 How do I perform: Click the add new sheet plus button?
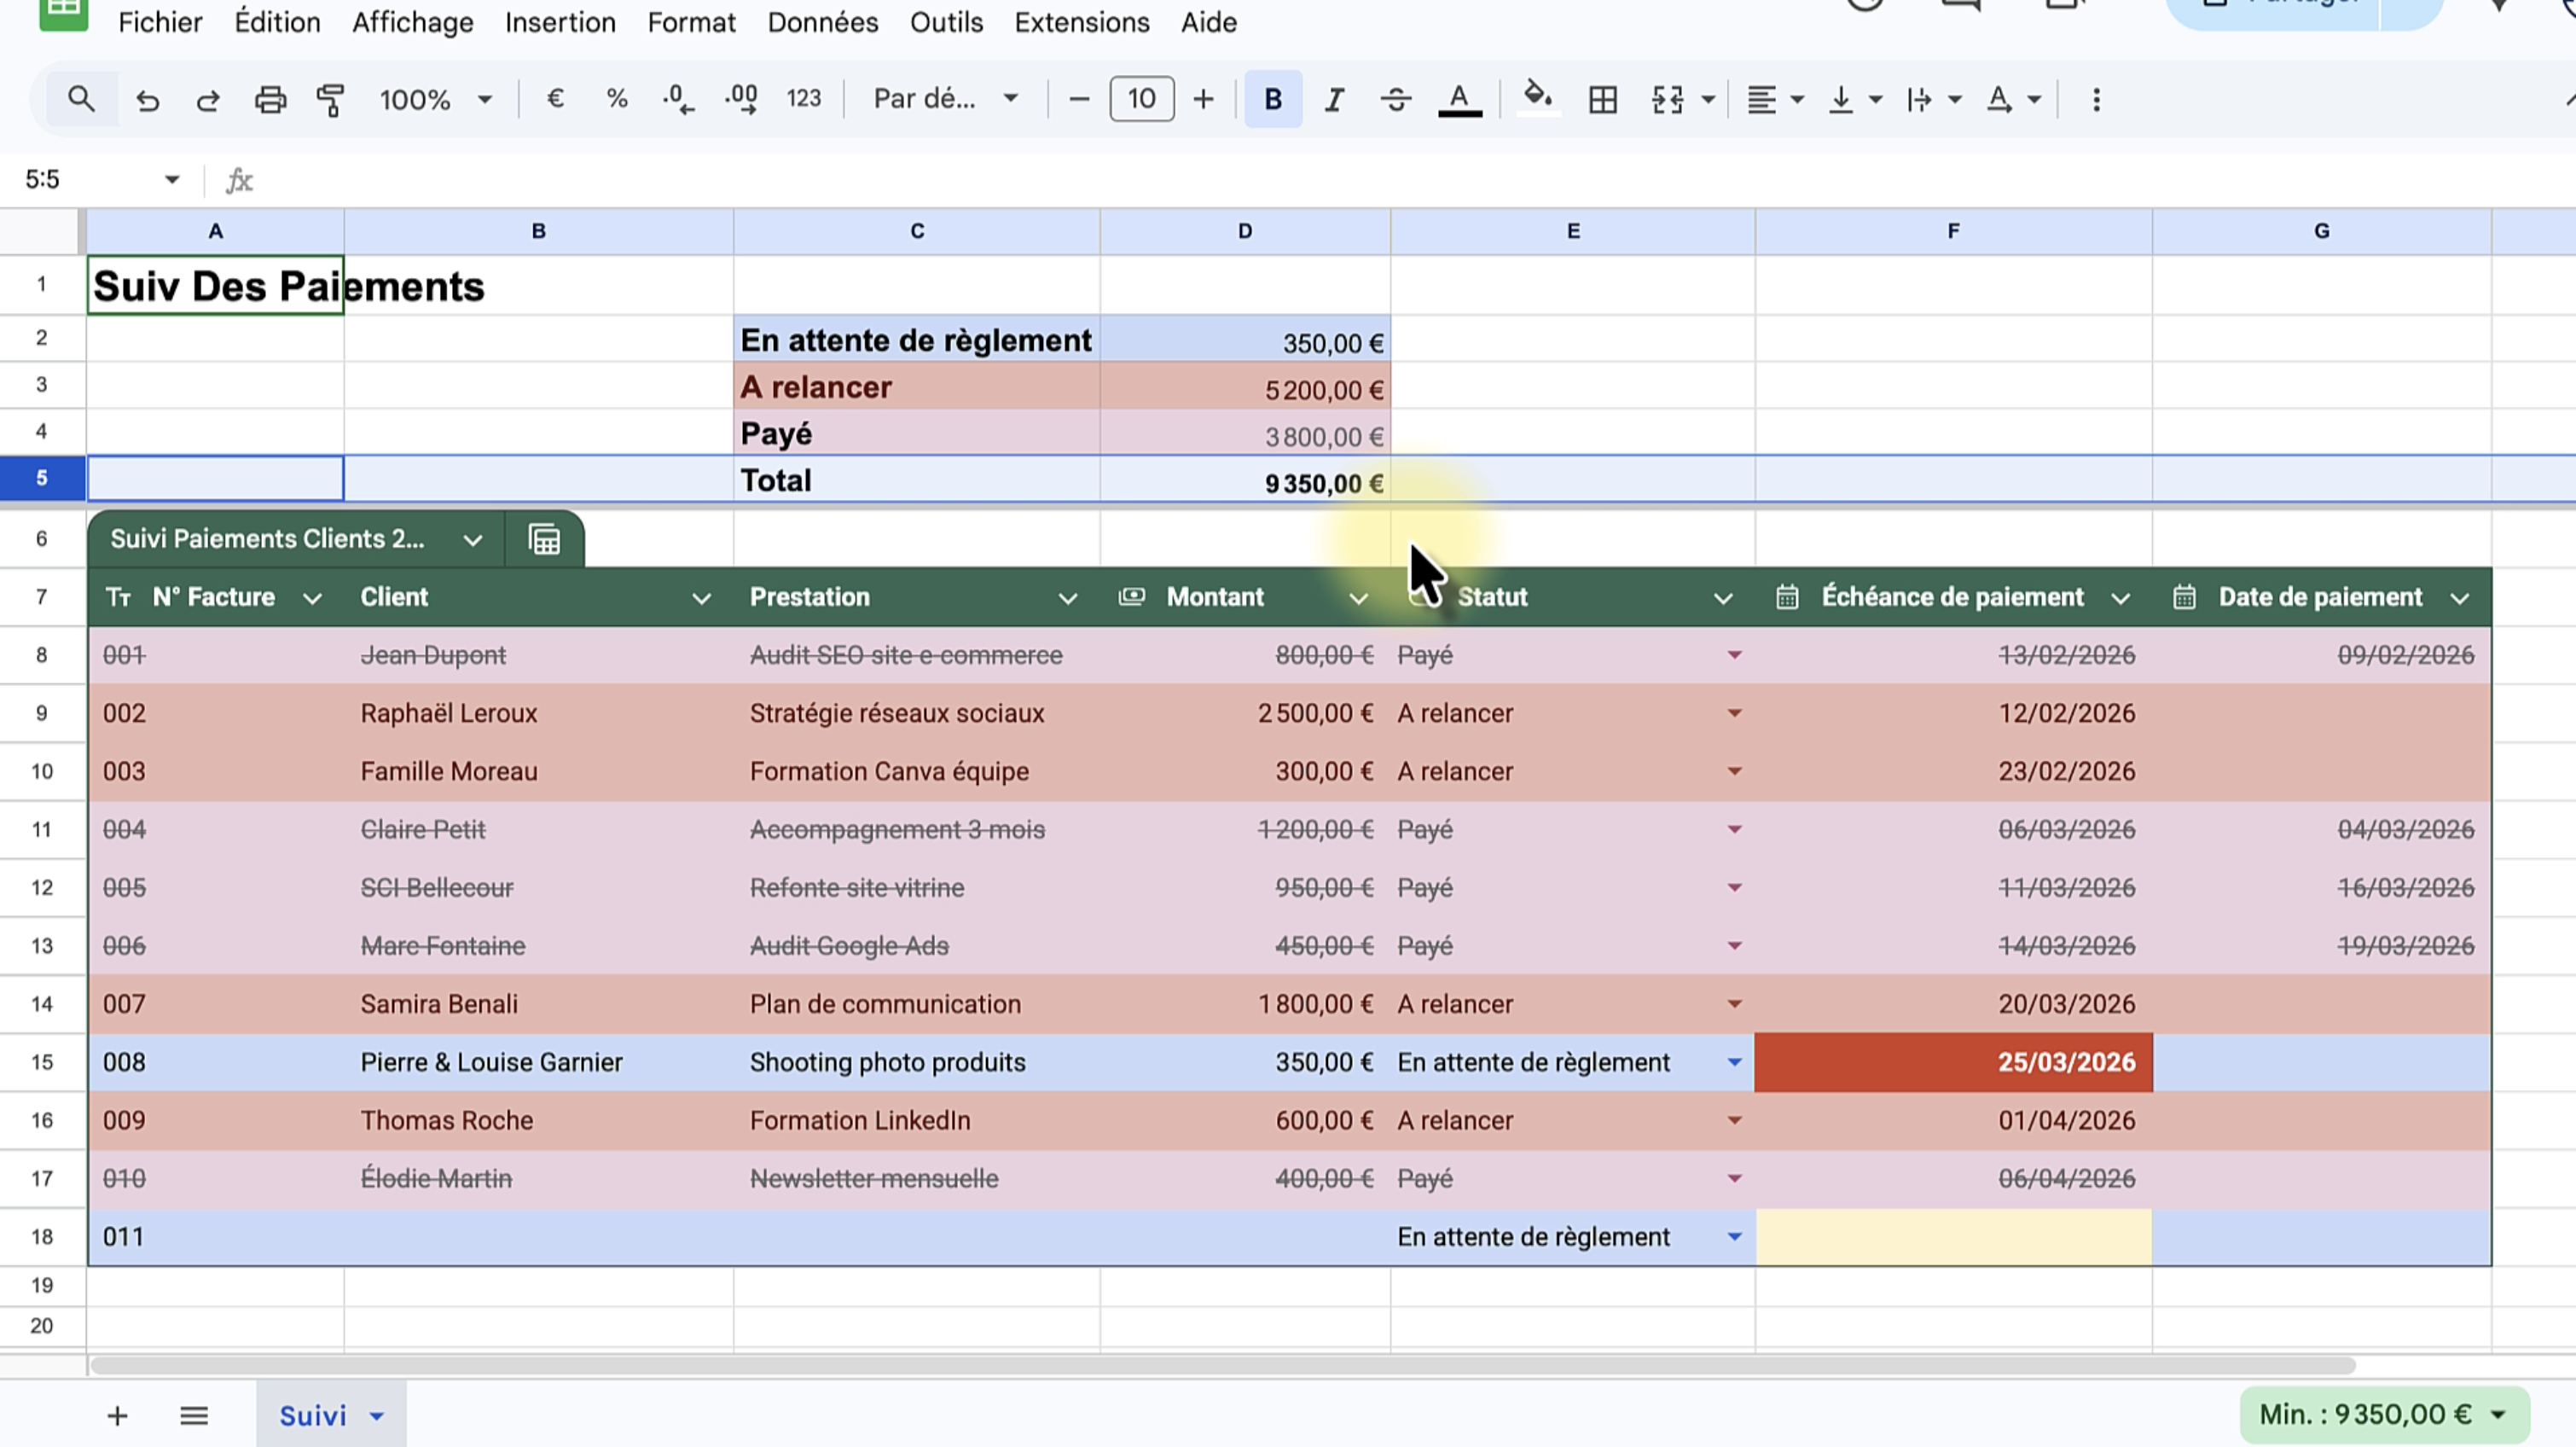(x=117, y=1416)
